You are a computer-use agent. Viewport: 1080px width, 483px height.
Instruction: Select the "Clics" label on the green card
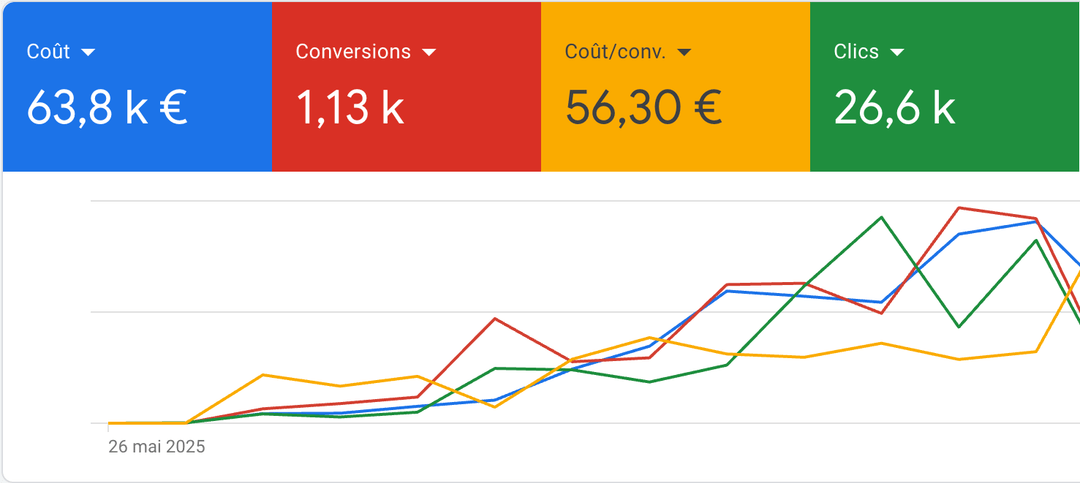point(855,52)
